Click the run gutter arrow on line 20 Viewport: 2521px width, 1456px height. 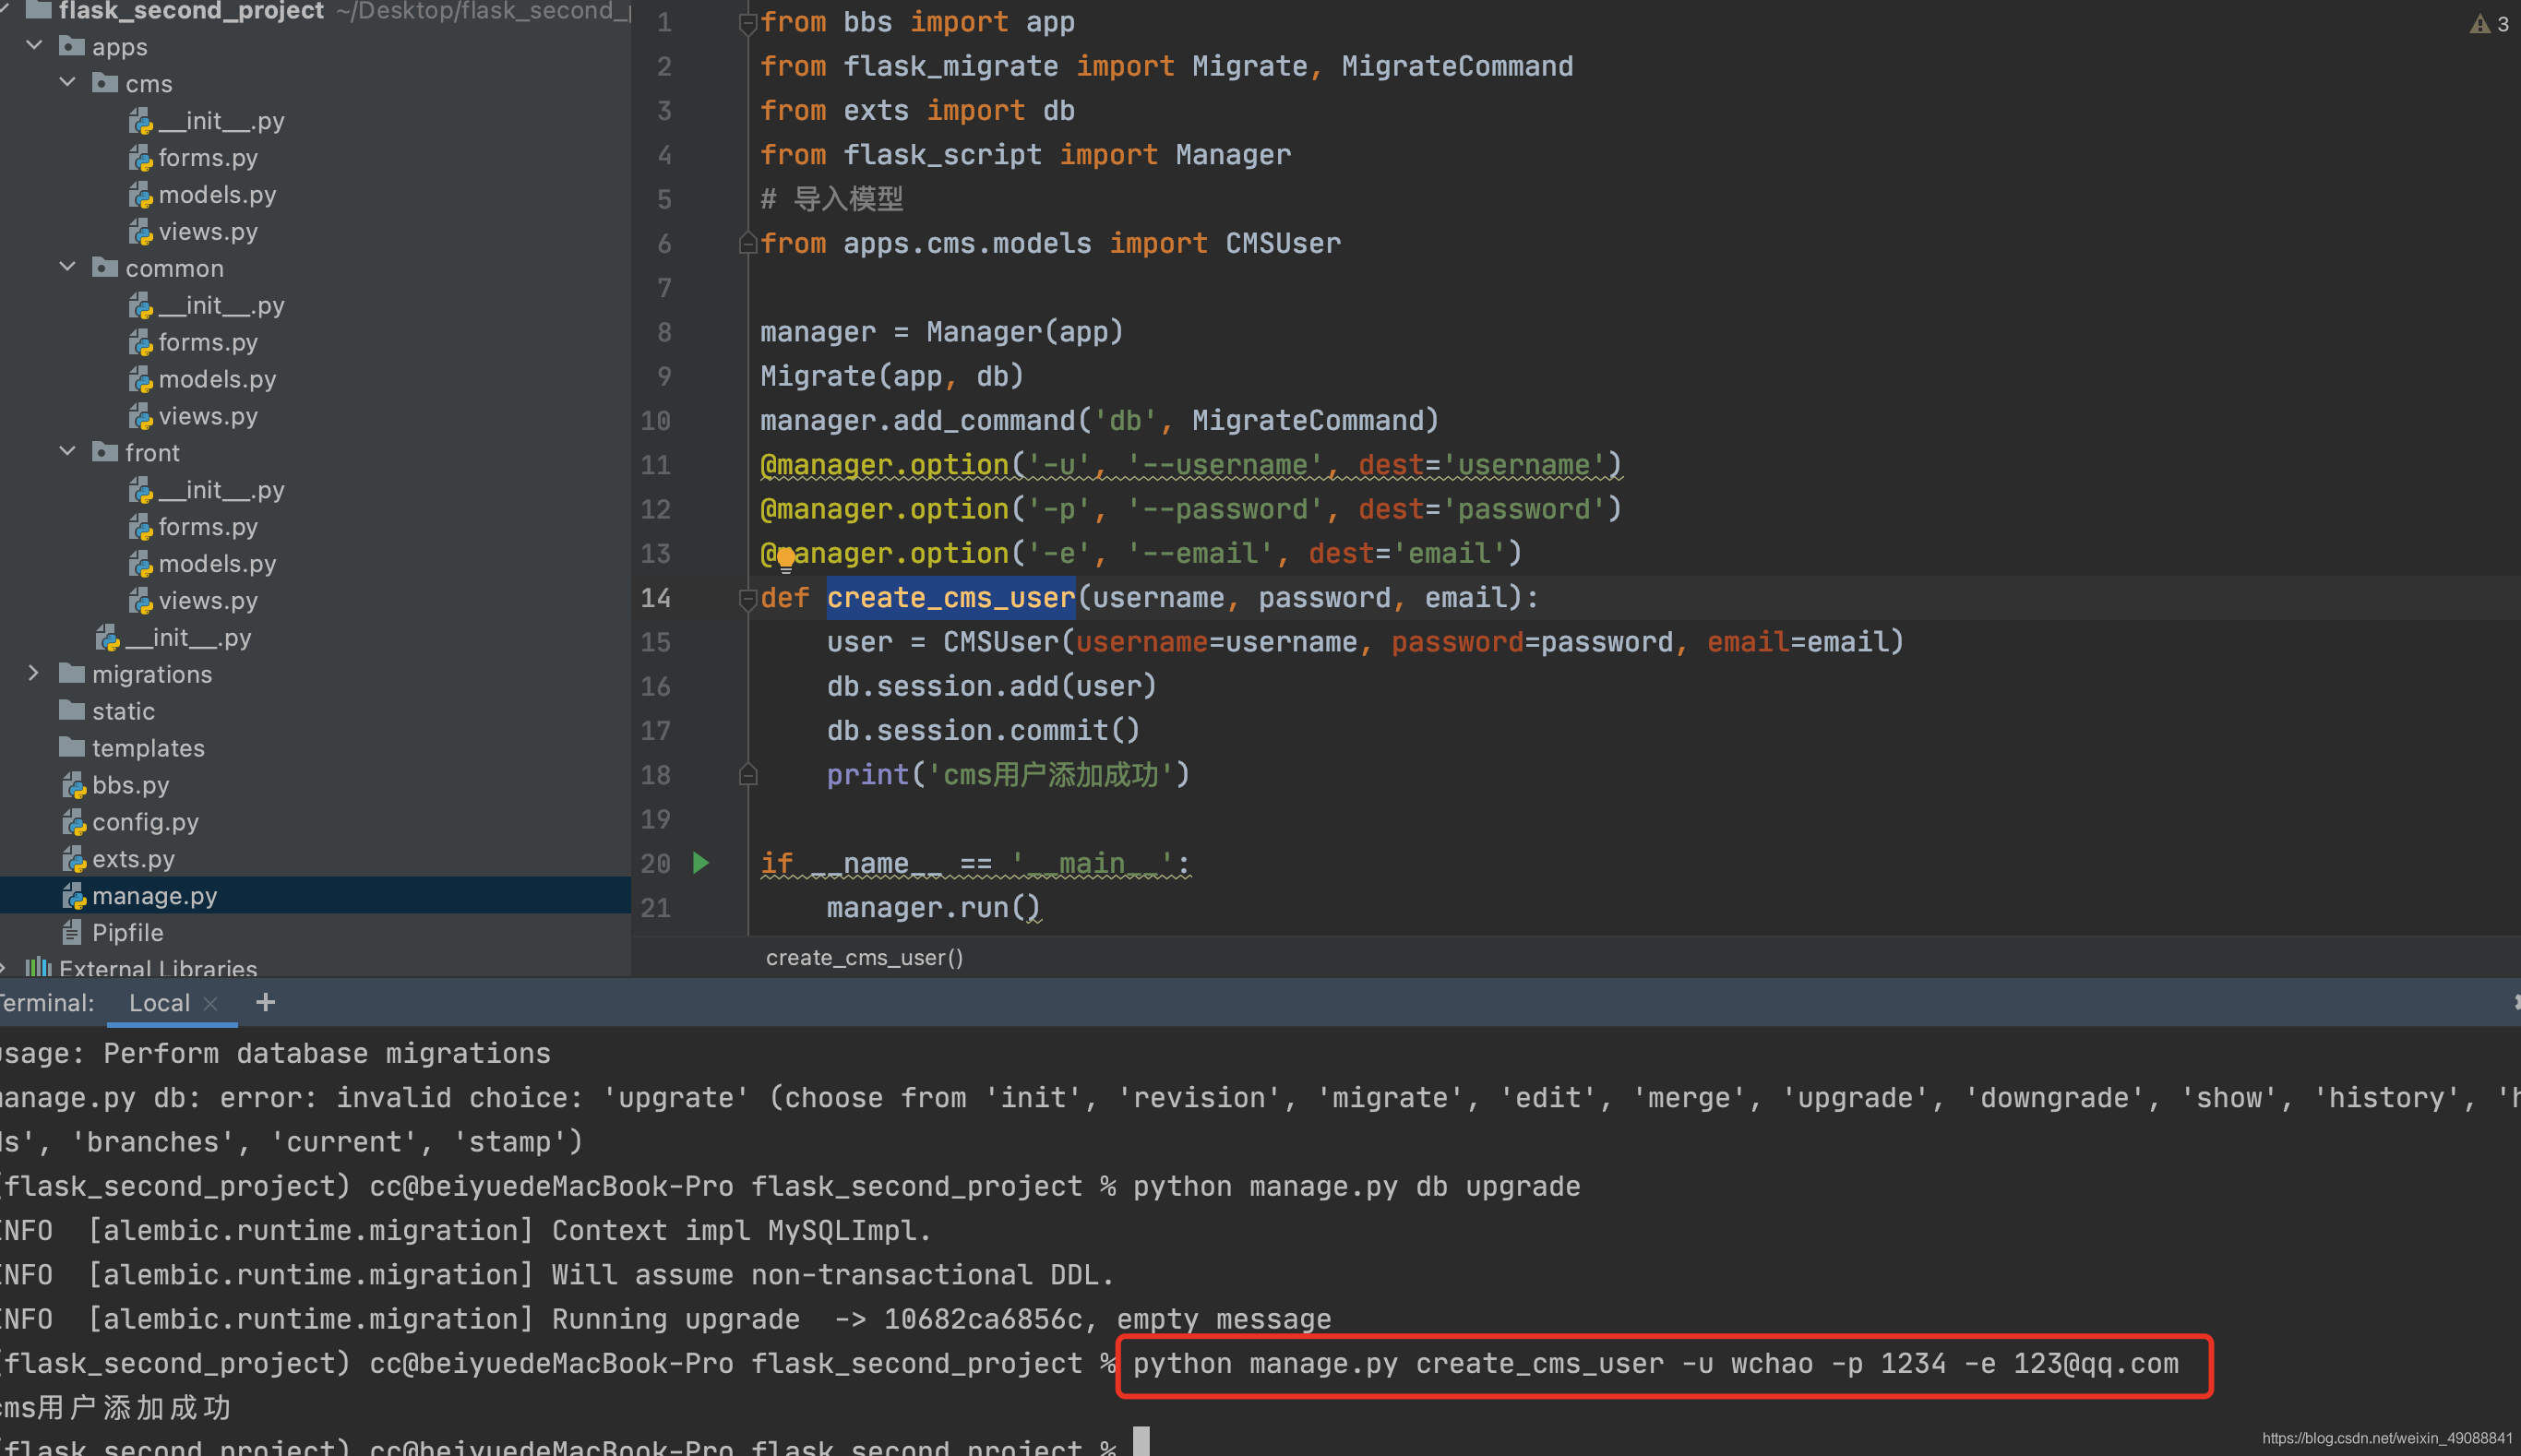pos(701,862)
